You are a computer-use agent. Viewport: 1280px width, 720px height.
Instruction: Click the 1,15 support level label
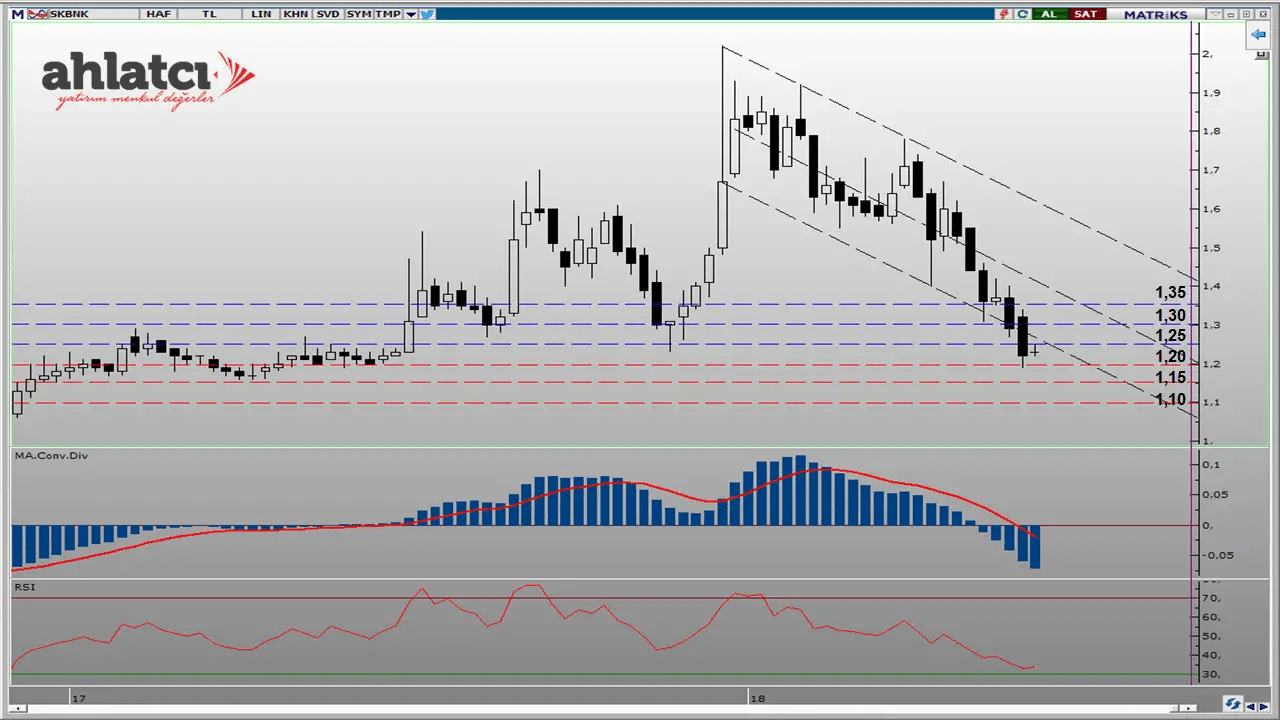(1170, 378)
